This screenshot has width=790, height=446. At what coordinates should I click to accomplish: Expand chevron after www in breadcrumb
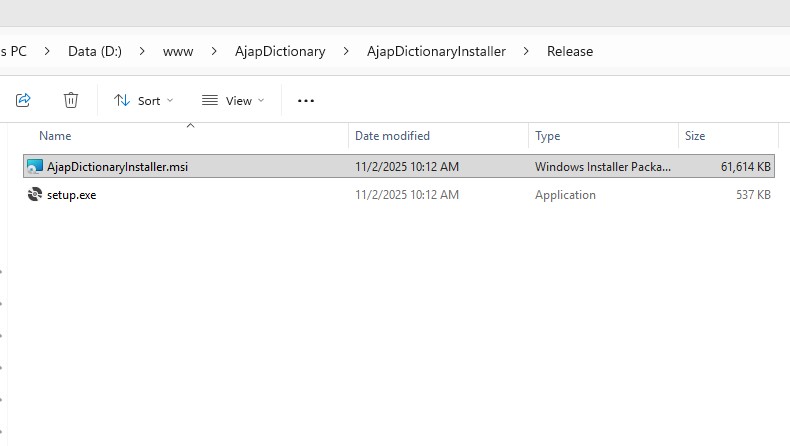214,51
